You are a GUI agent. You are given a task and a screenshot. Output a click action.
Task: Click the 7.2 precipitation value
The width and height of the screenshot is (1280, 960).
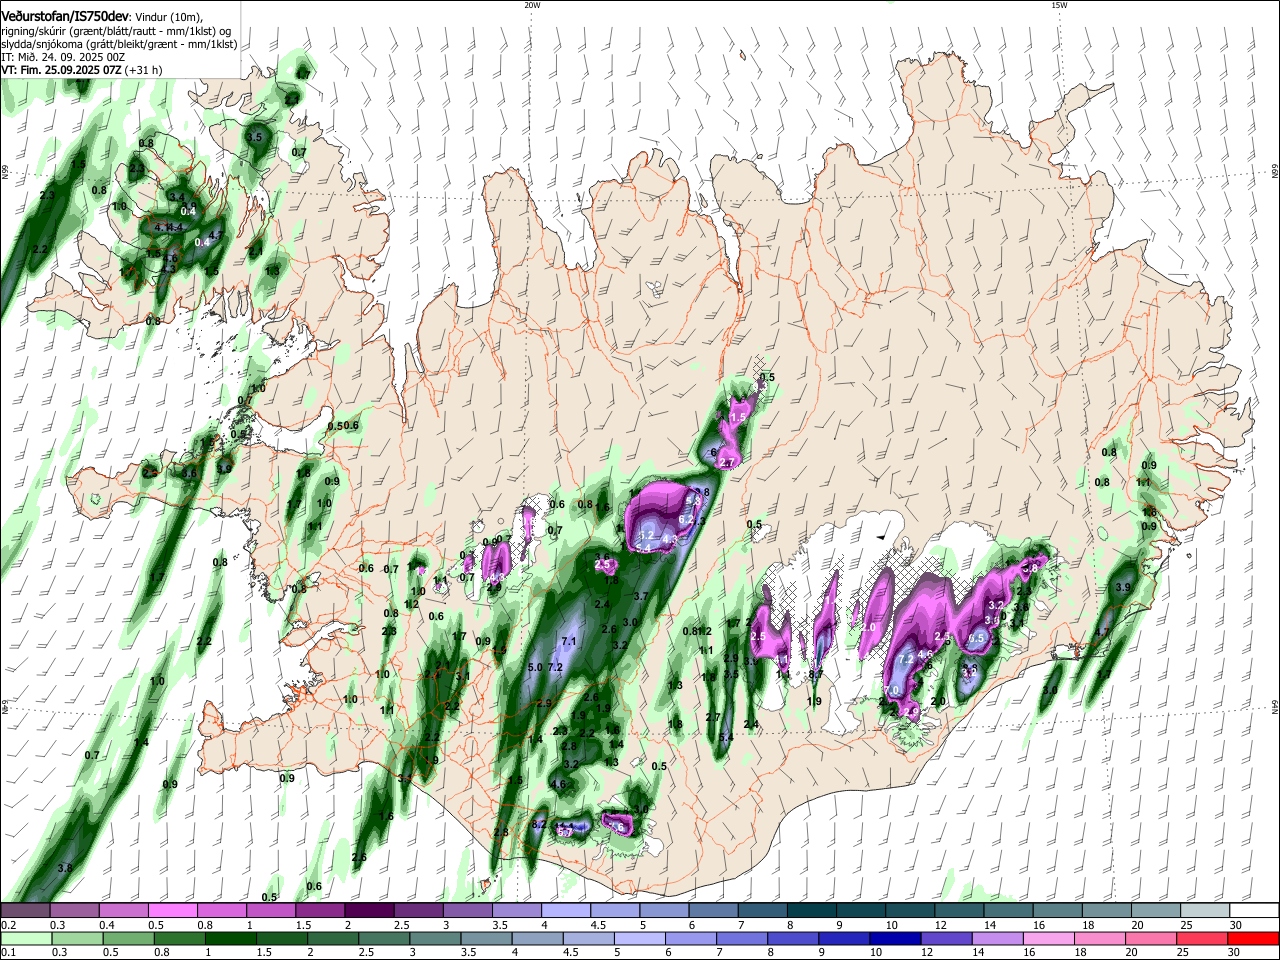[x=556, y=667]
